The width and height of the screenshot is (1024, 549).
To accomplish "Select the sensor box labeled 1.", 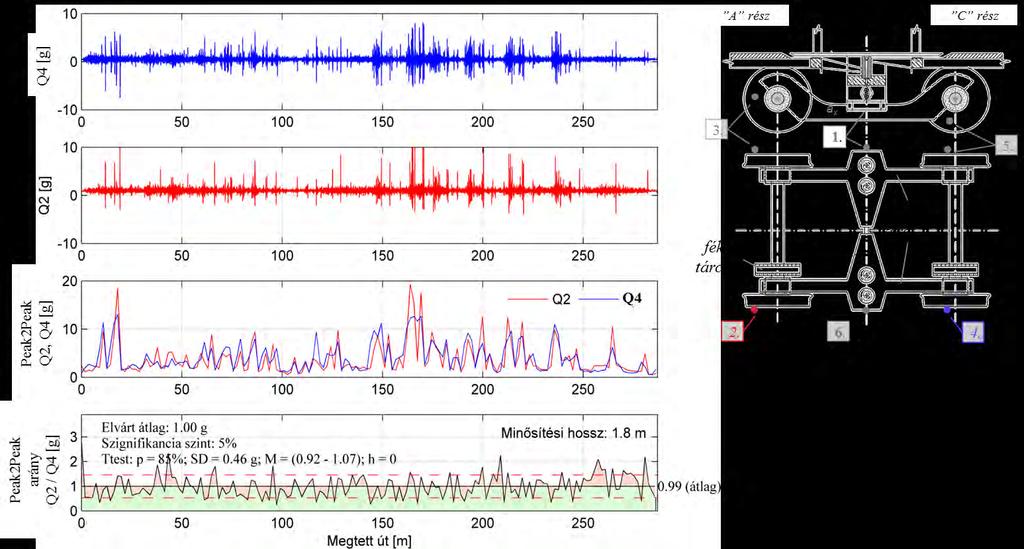I will point(835,137).
